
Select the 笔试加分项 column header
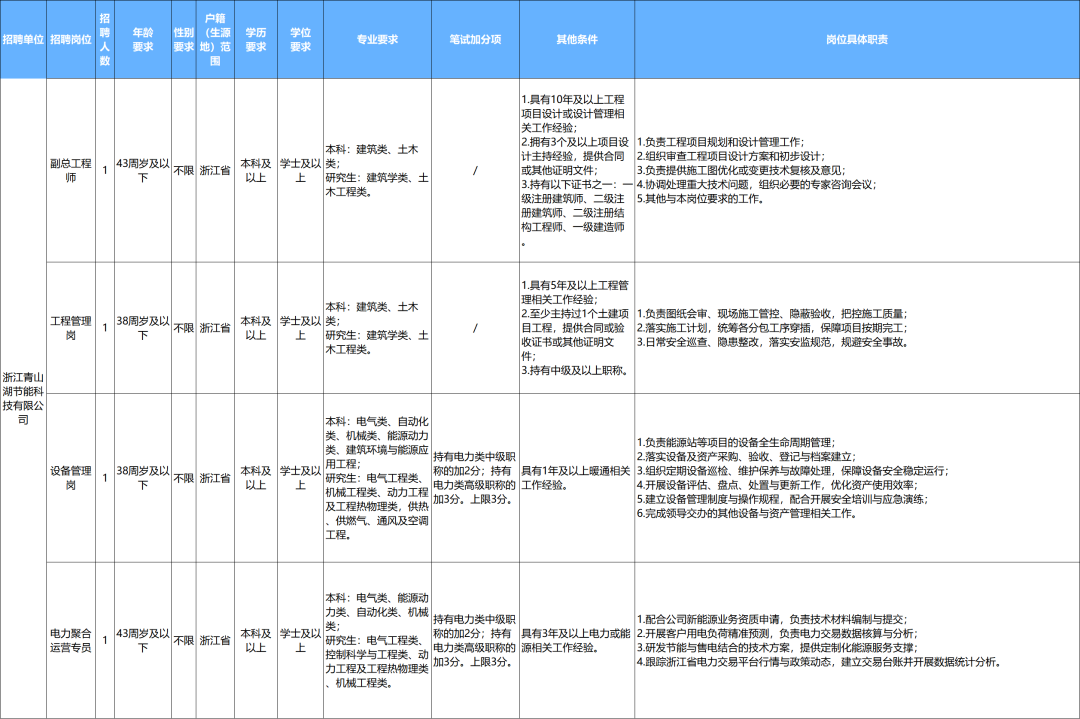475,39
